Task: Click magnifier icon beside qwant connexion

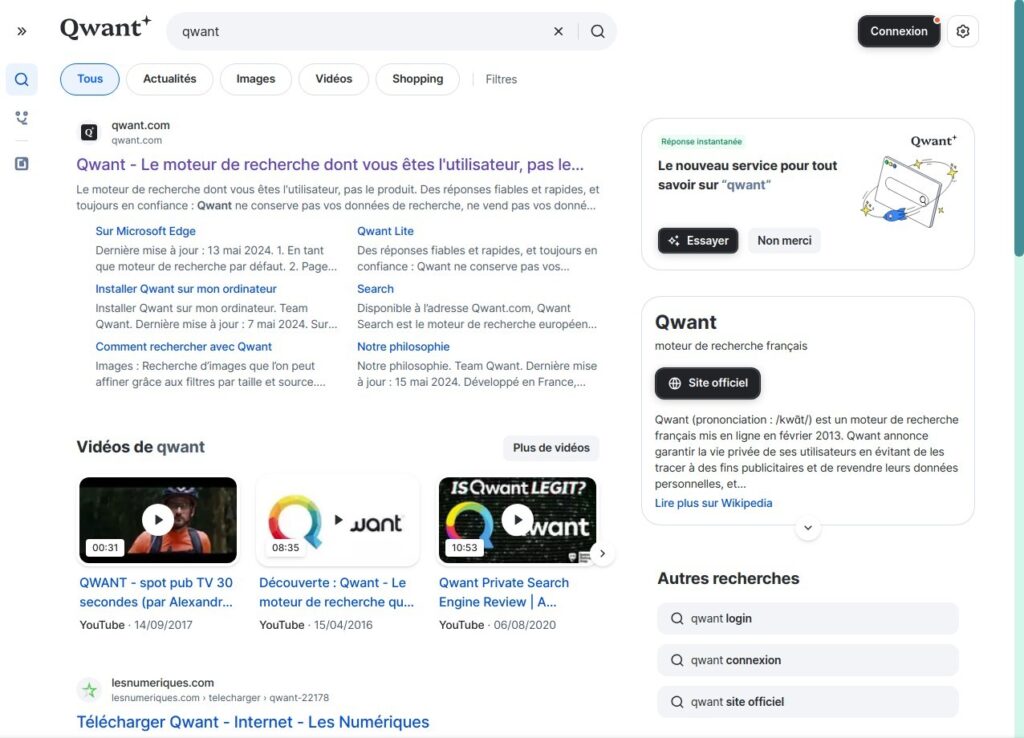Action: point(677,660)
